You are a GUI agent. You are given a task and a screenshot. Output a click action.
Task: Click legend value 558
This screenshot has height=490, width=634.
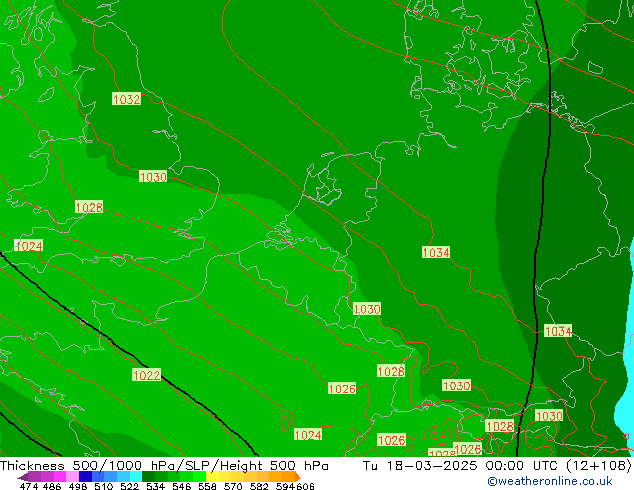click(x=207, y=486)
